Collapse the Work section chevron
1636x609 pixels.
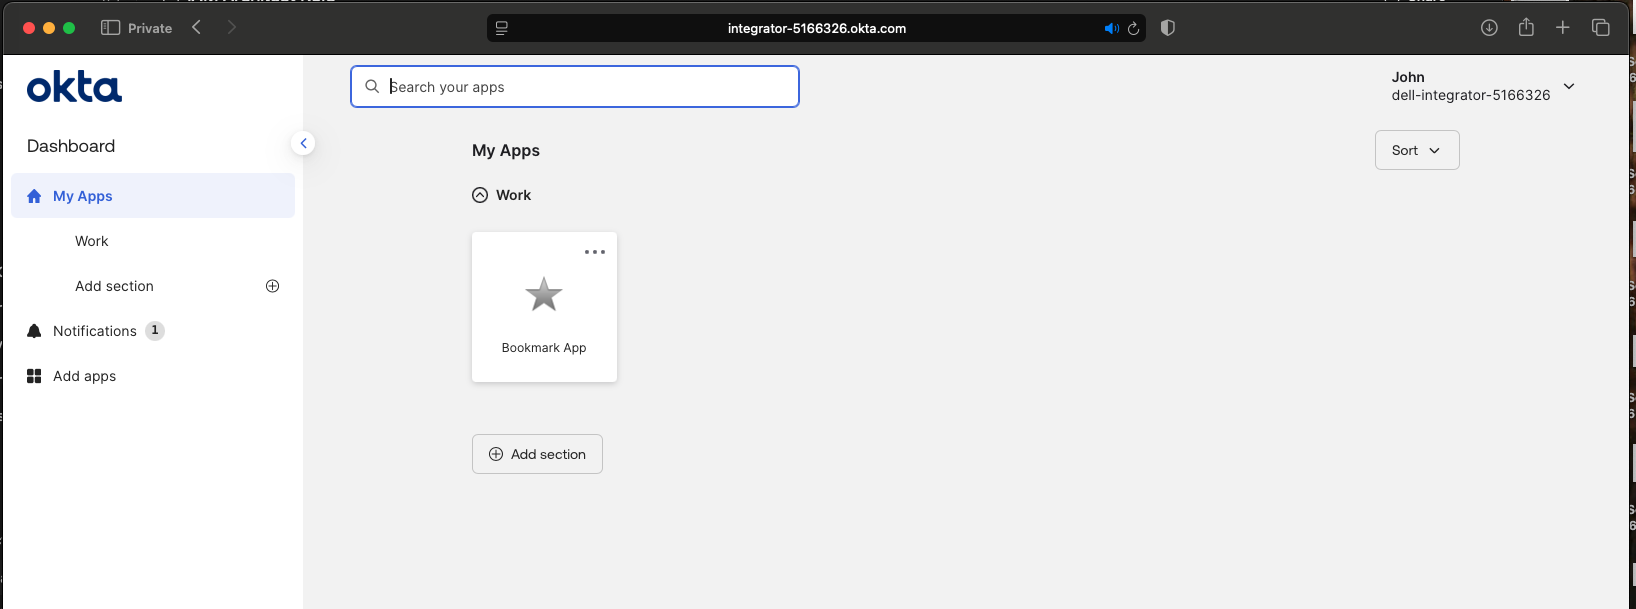[480, 195]
